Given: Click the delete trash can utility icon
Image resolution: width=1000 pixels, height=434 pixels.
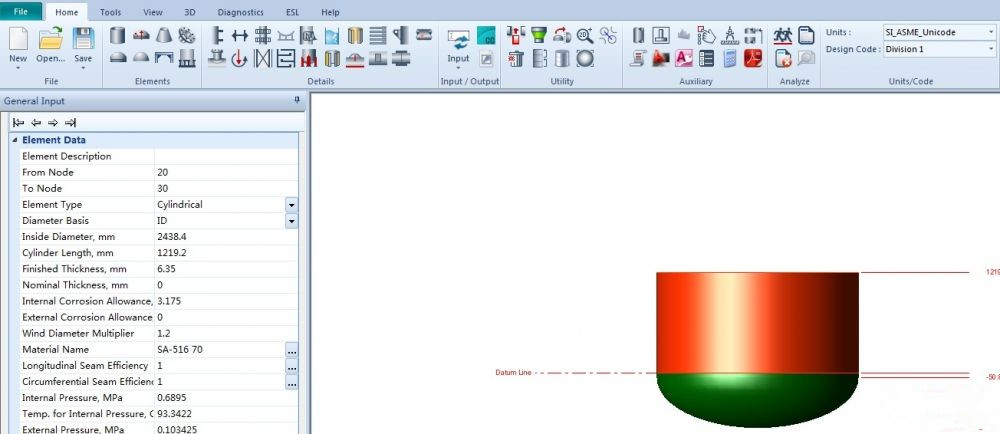Looking at the screenshot, I should coord(516,59).
